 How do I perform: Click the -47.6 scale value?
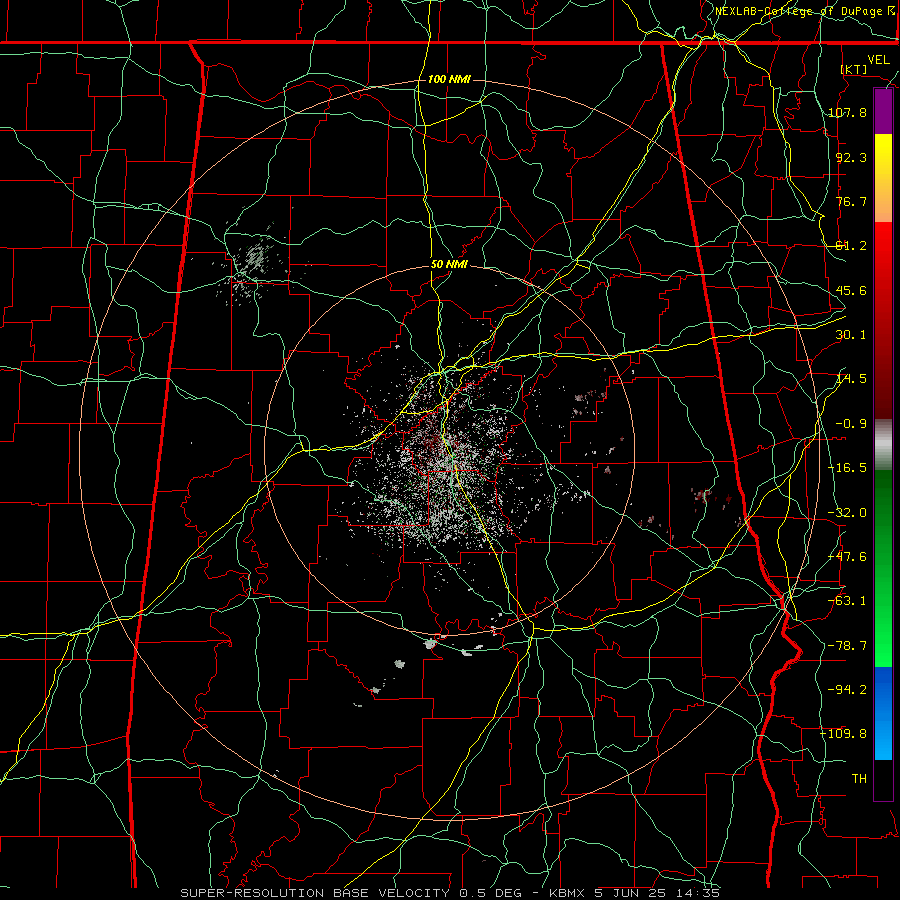[847, 557]
